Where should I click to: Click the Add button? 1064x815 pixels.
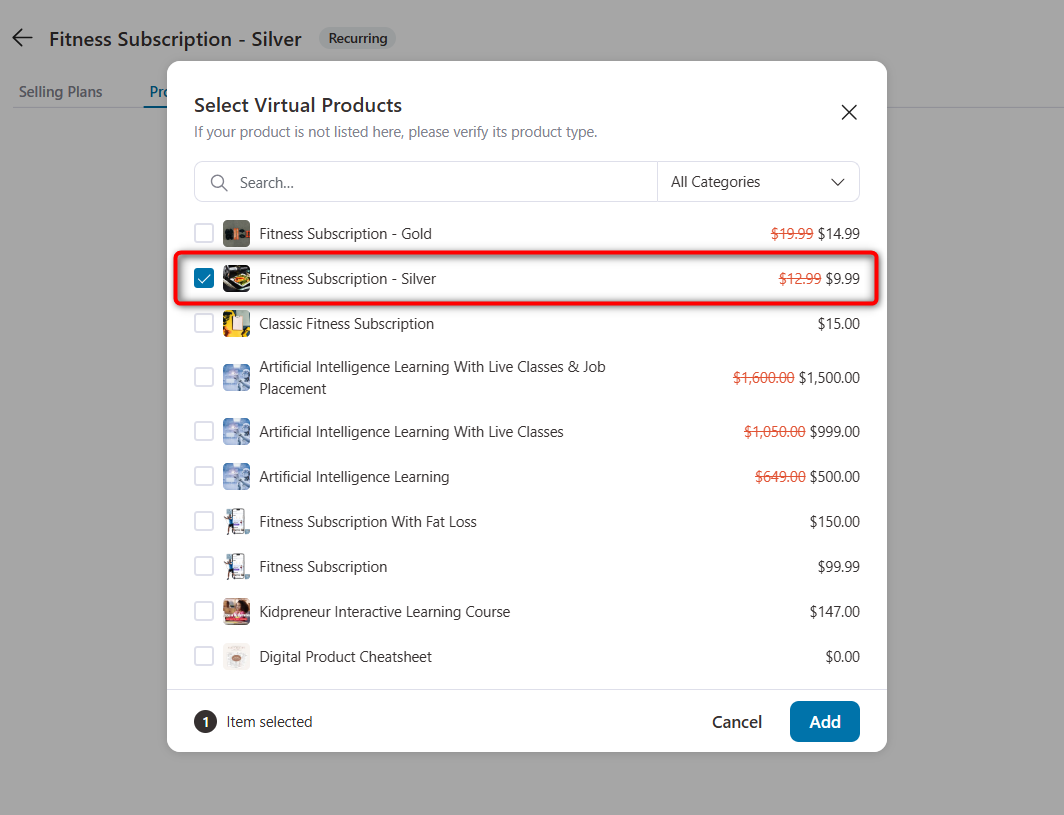[824, 721]
